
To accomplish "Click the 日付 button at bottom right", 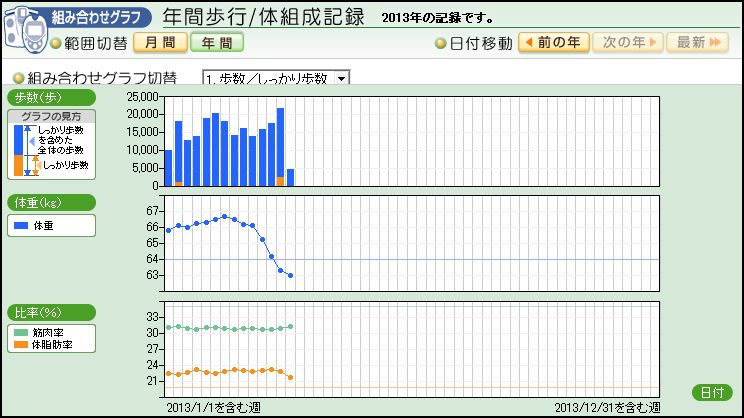I will coord(711,392).
